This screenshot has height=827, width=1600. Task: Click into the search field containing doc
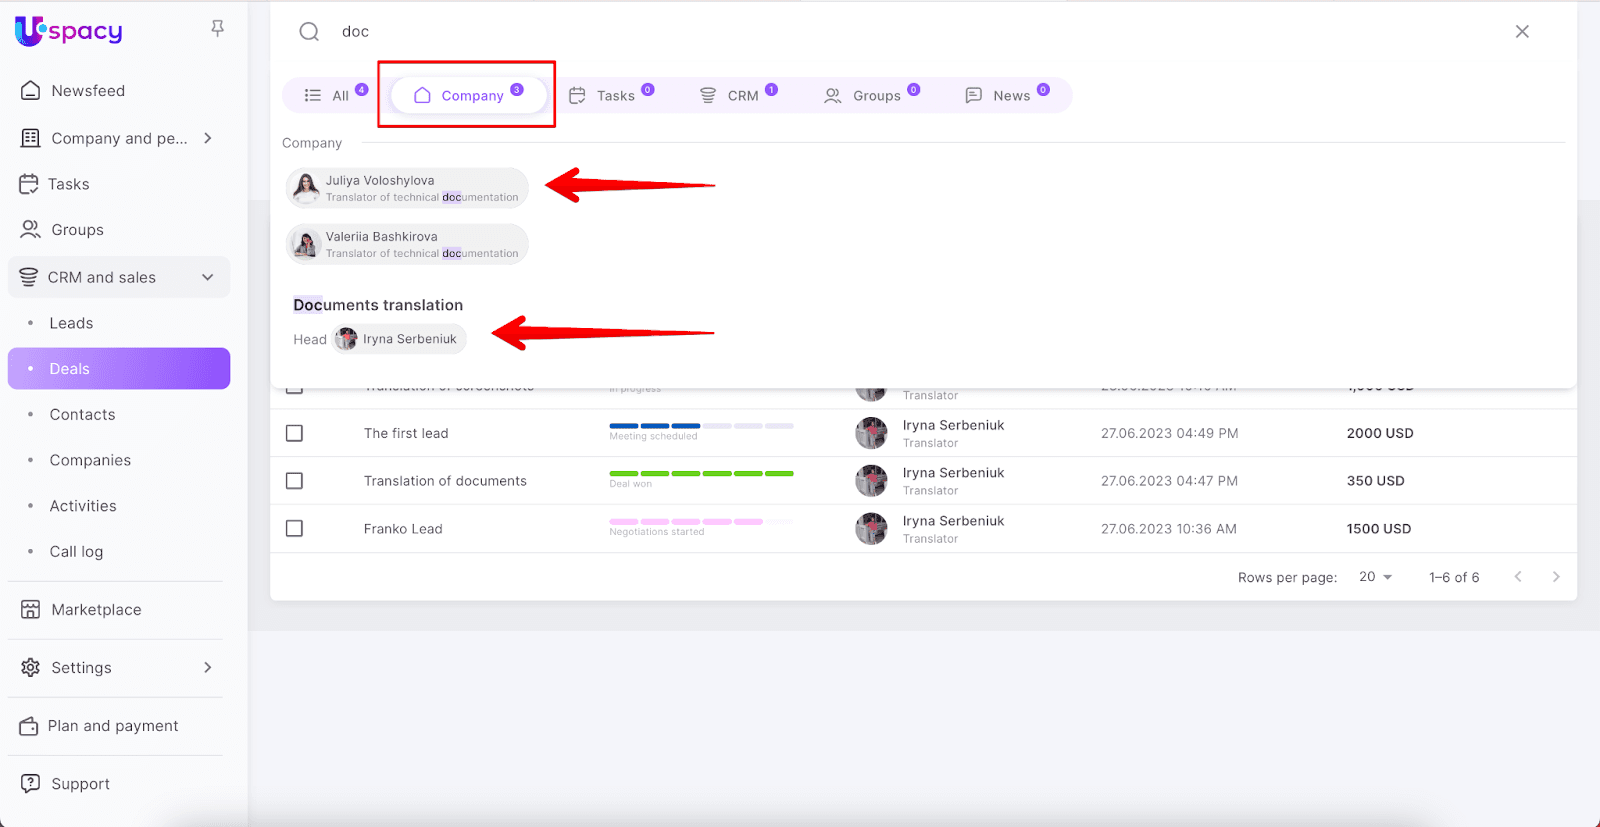click(x=900, y=32)
